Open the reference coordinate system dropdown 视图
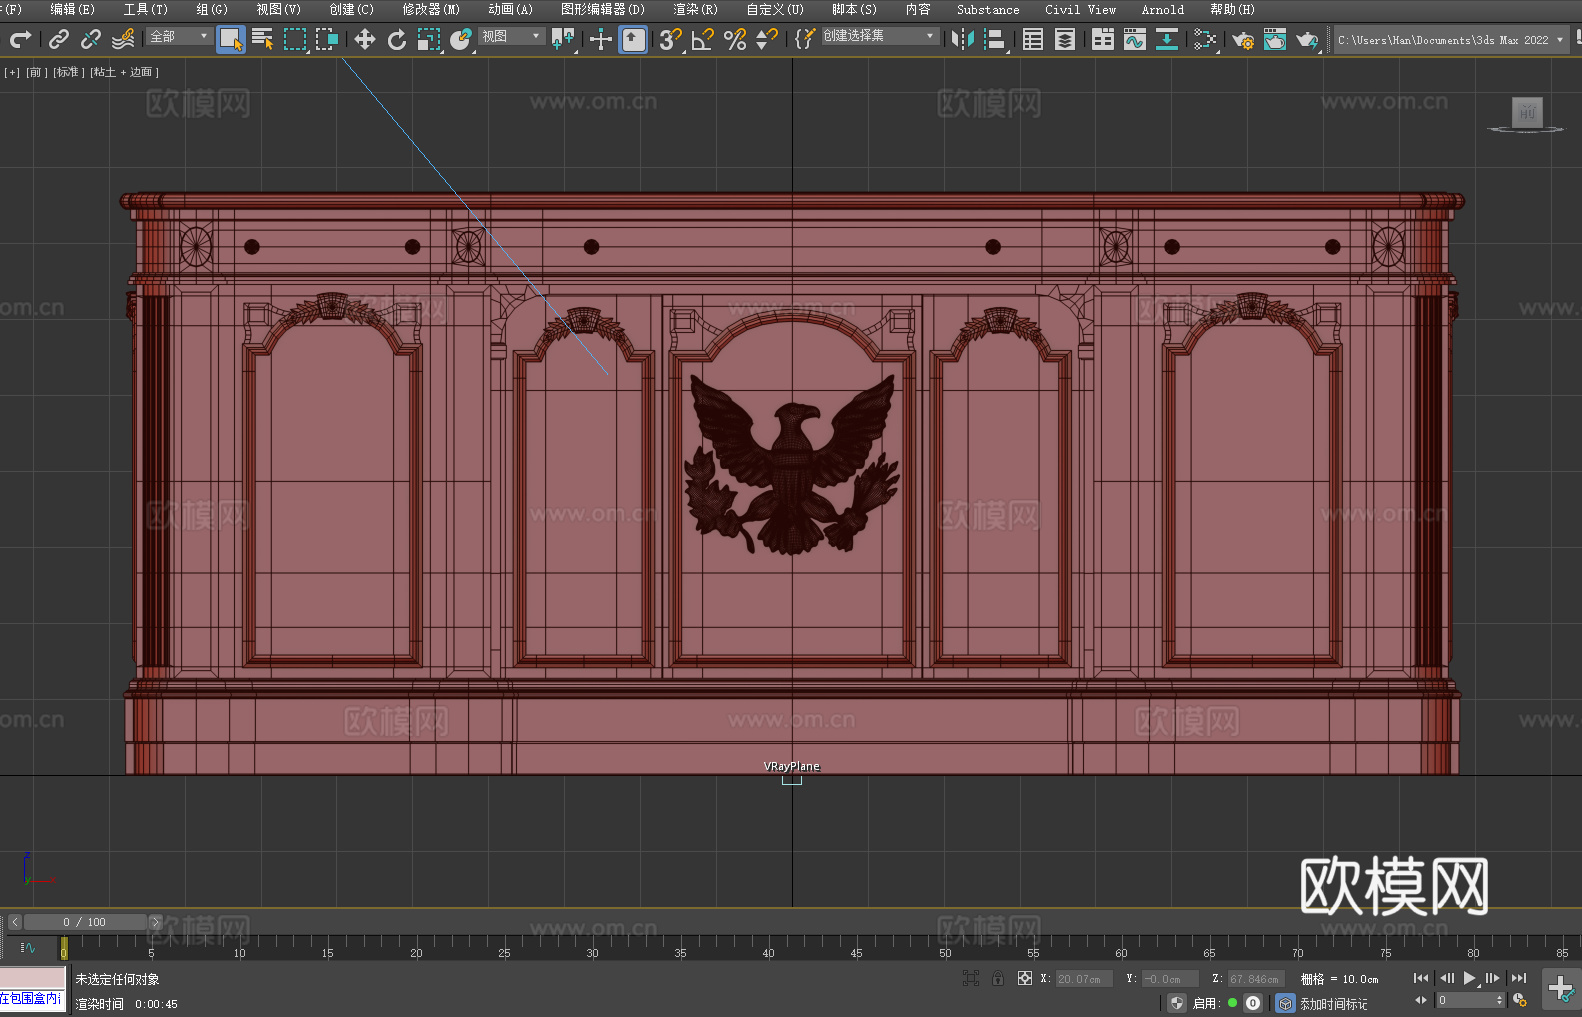The height and width of the screenshot is (1017, 1582). [511, 36]
